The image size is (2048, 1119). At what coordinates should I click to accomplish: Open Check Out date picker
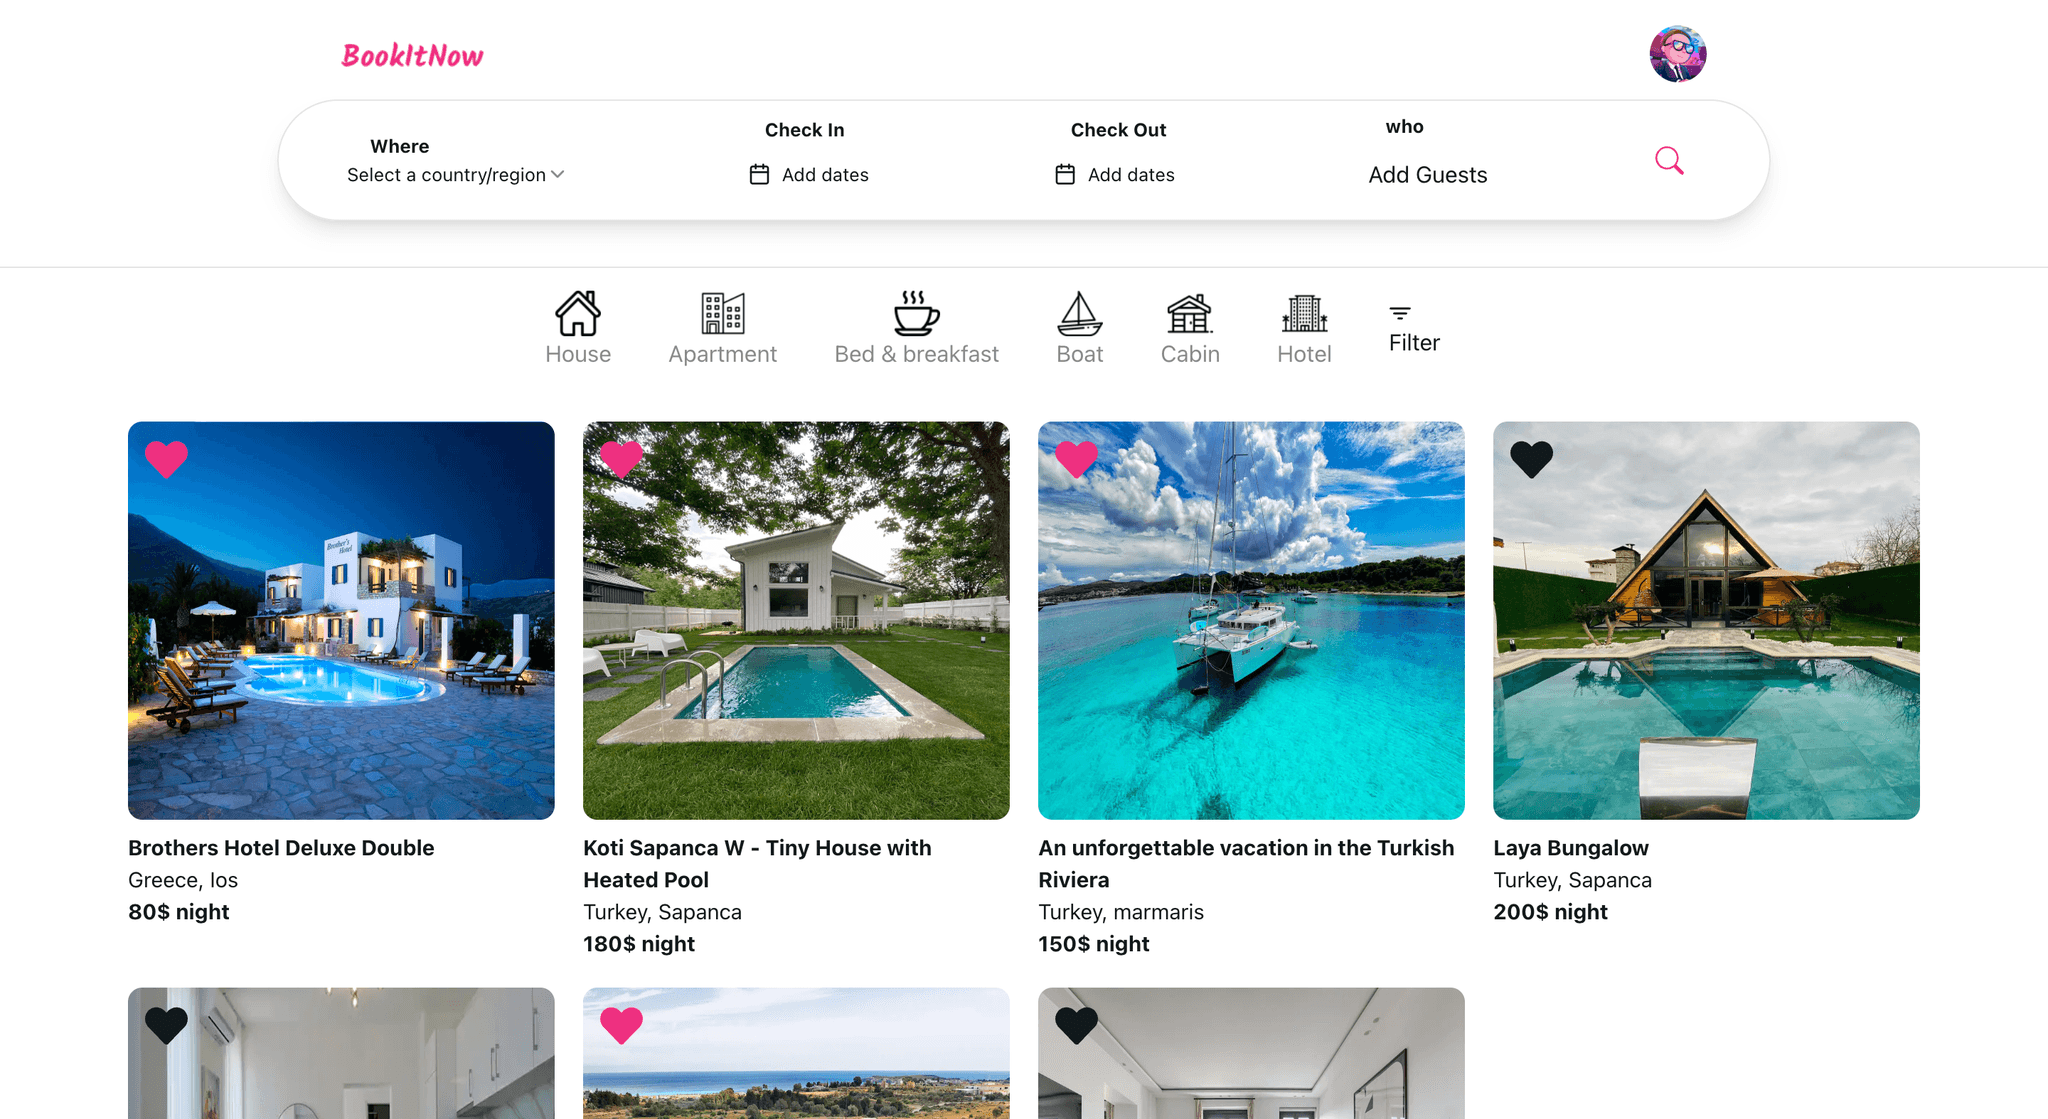coord(1115,175)
